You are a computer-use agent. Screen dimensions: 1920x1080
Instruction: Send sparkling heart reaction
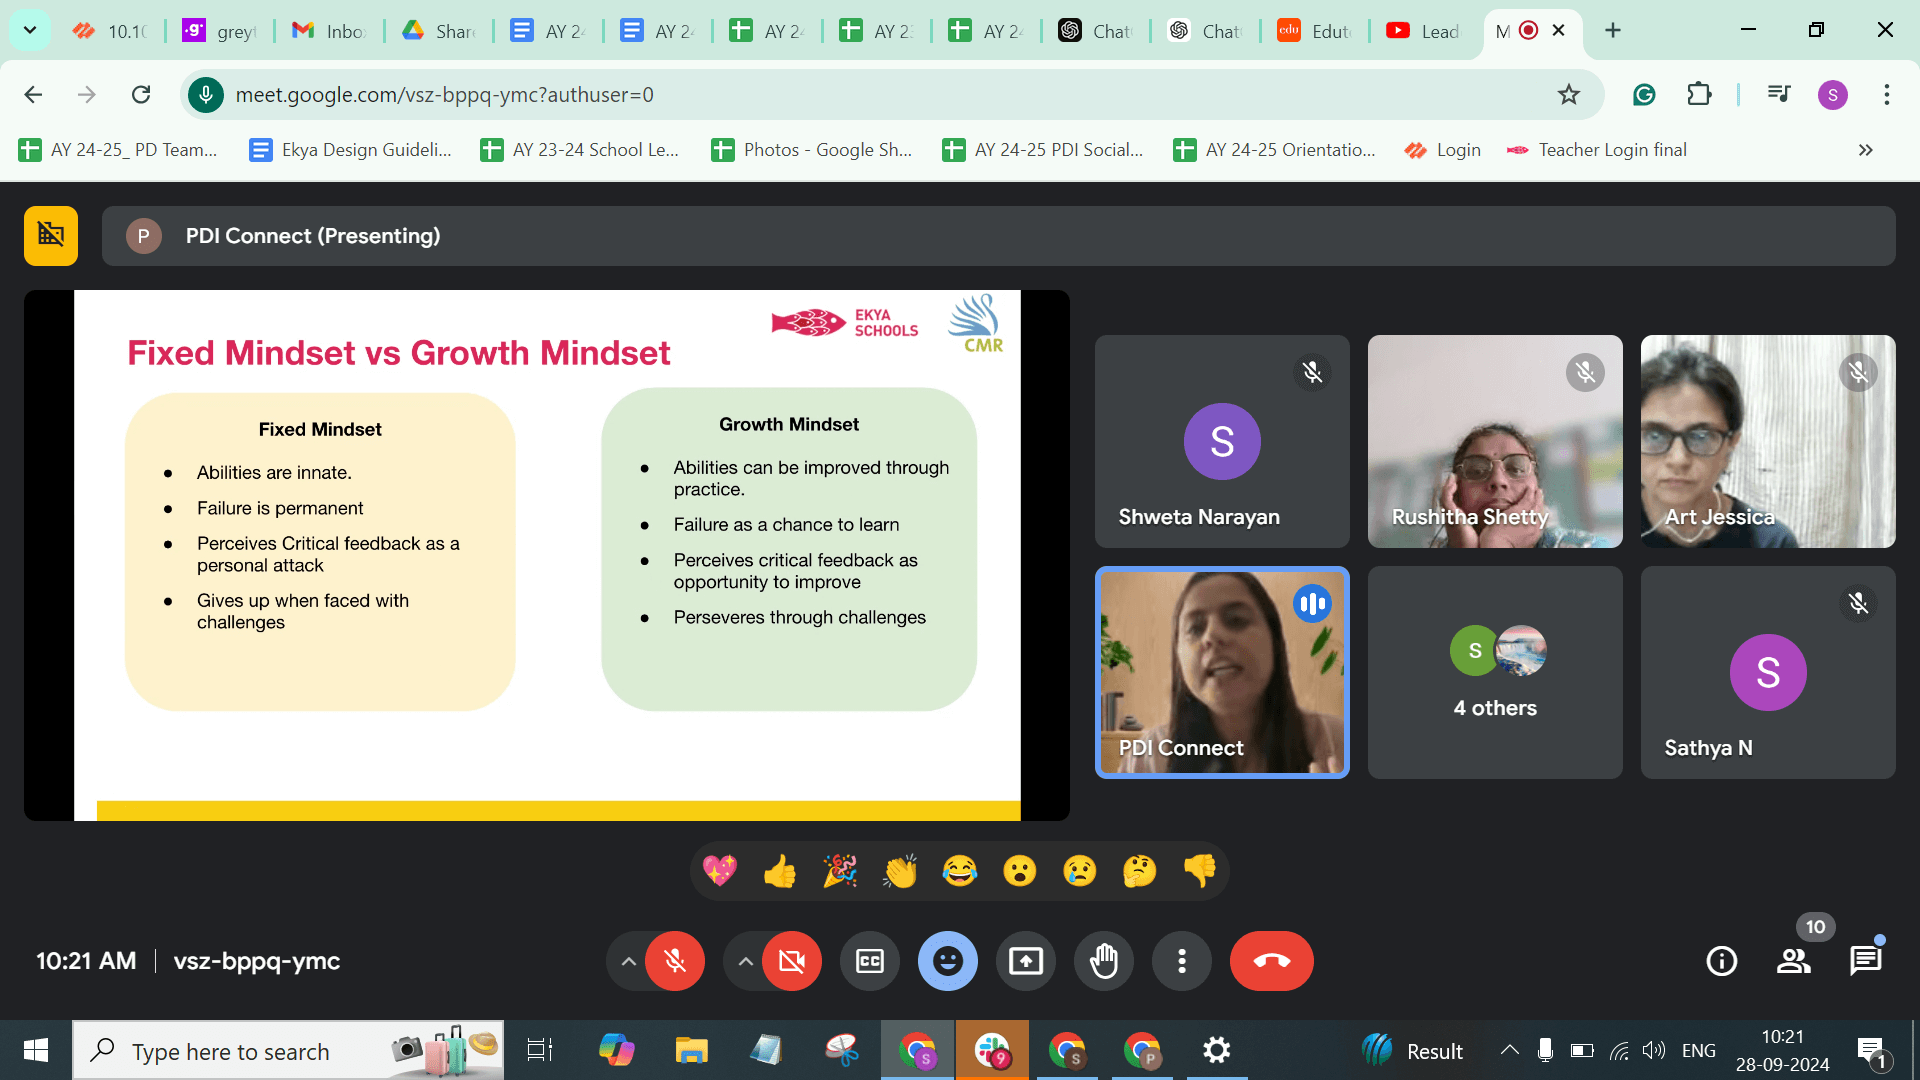pos(720,871)
